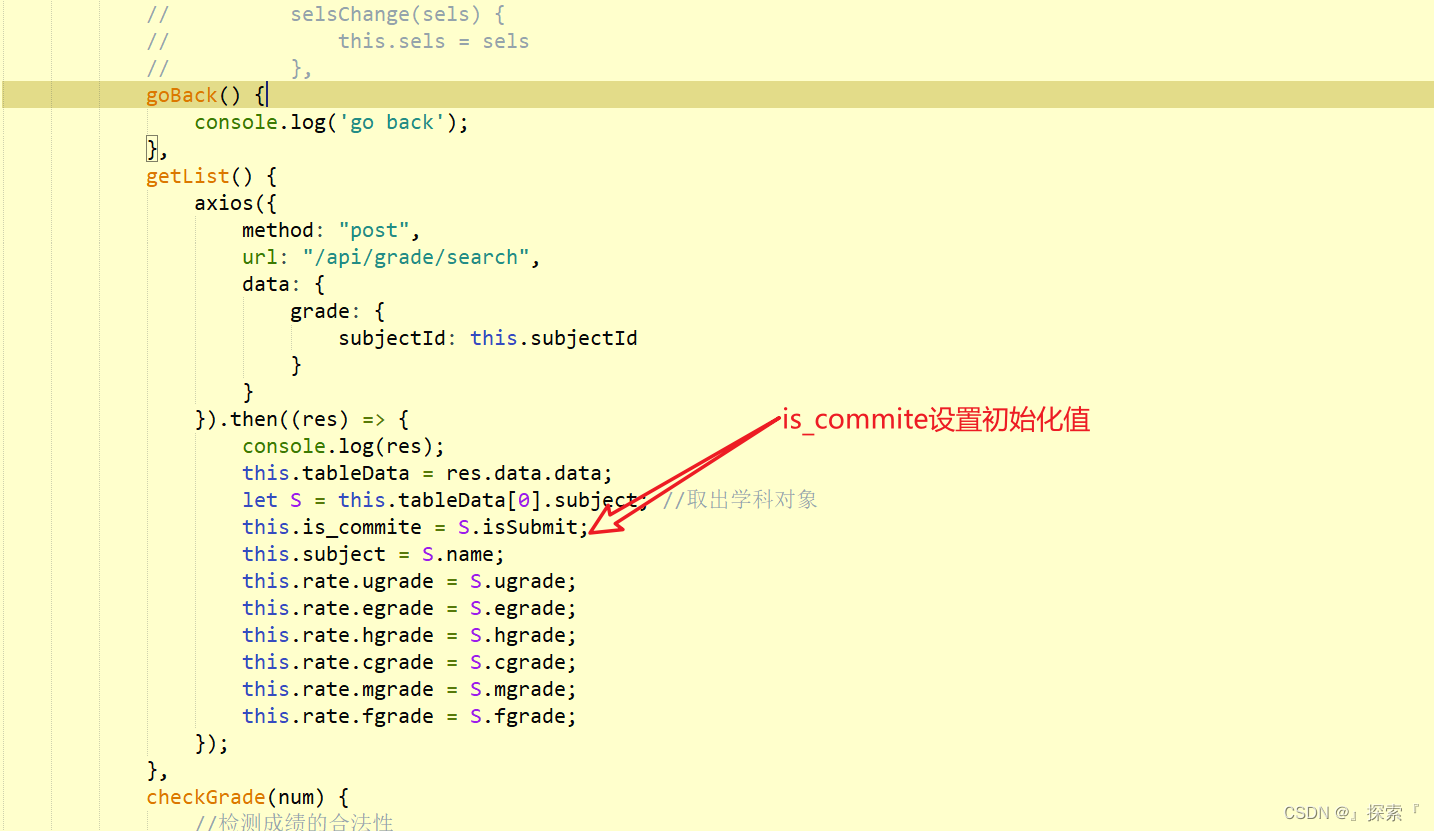The width and height of the screenshot is (1434, 831).
Task: Click the grade: { line
Action: [337, 311]
